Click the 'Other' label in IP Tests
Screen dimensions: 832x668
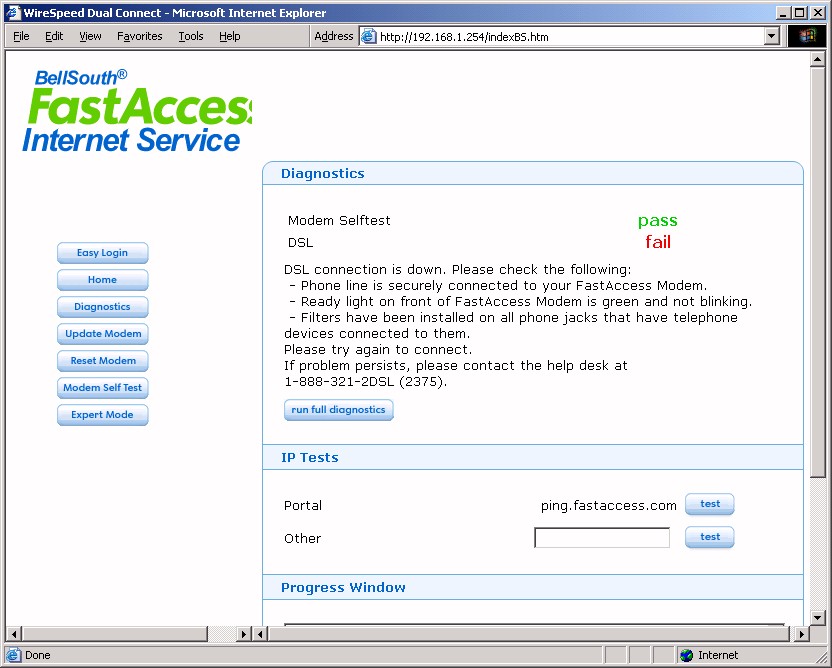click(x=302, y=539)
